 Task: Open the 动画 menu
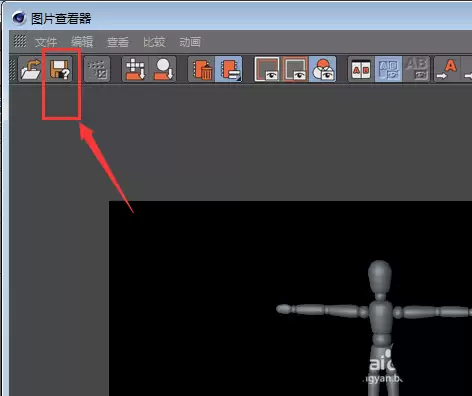click(190, 42)
